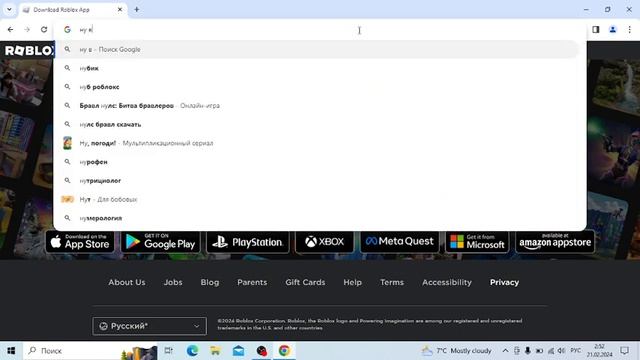Open the Help footer link
The height and width of the screenshot is (360, 640).
pyautogui.click(x=352, y=282)
